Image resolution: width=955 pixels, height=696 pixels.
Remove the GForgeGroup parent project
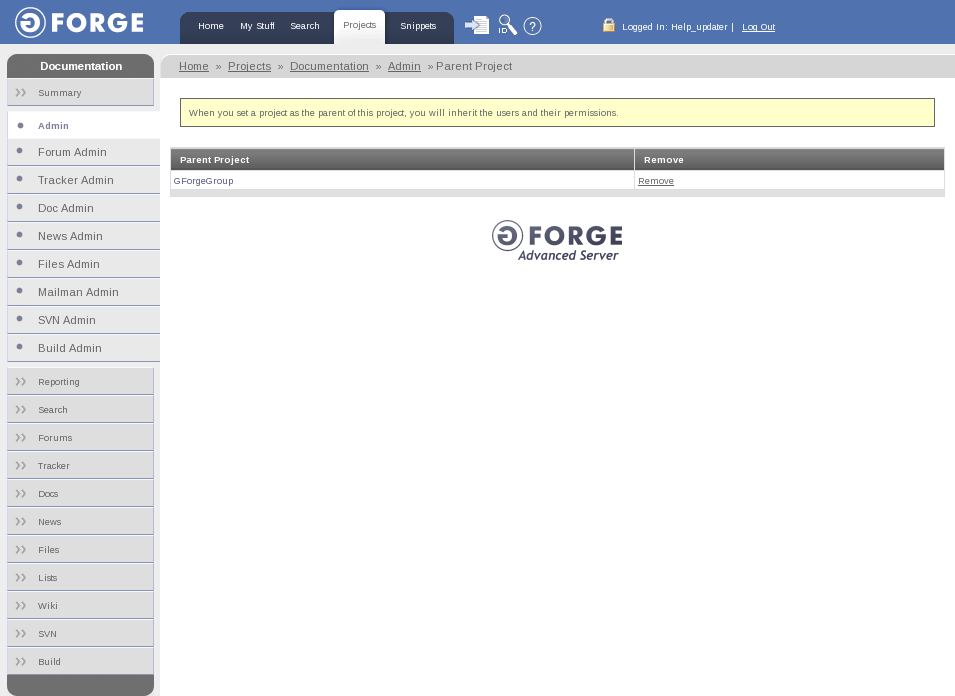click(656, 181)
